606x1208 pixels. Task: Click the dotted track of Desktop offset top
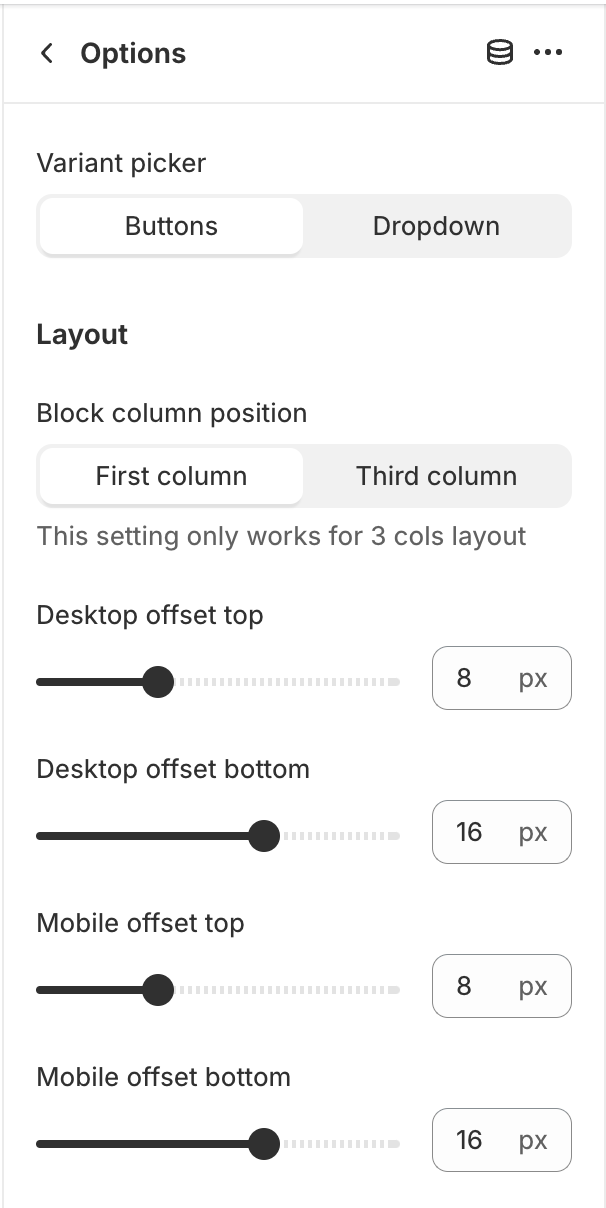pyautogui.click(x=287, y=683)
